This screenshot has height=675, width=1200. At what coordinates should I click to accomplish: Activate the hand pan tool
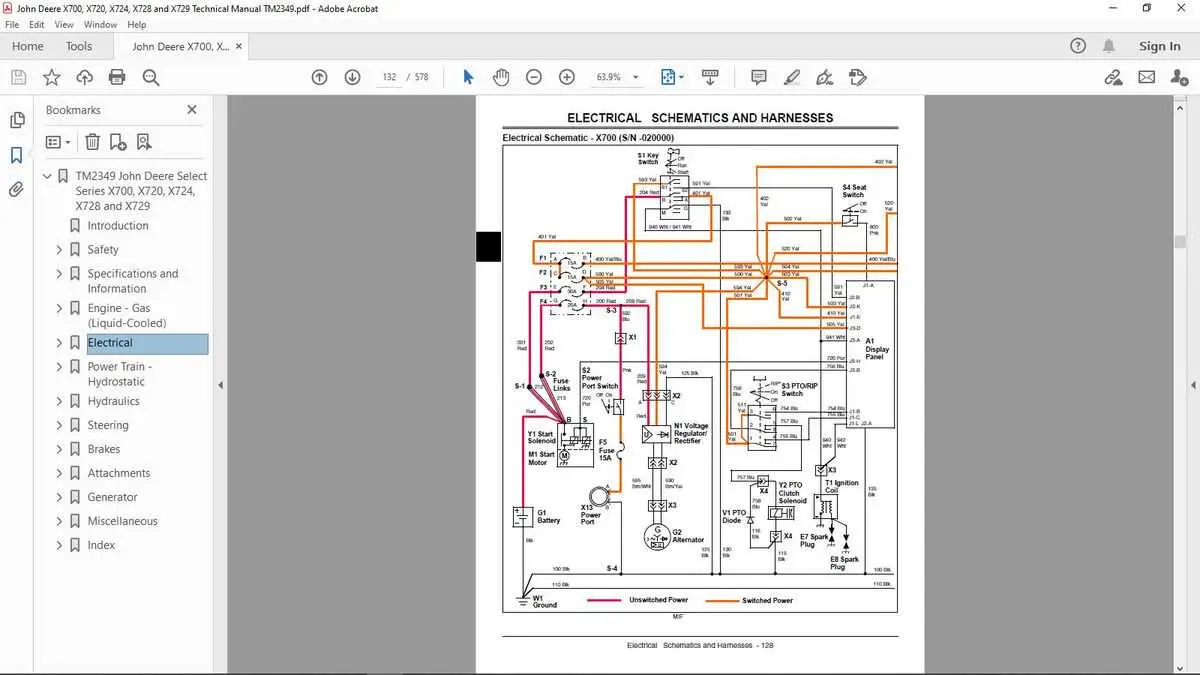501,77
